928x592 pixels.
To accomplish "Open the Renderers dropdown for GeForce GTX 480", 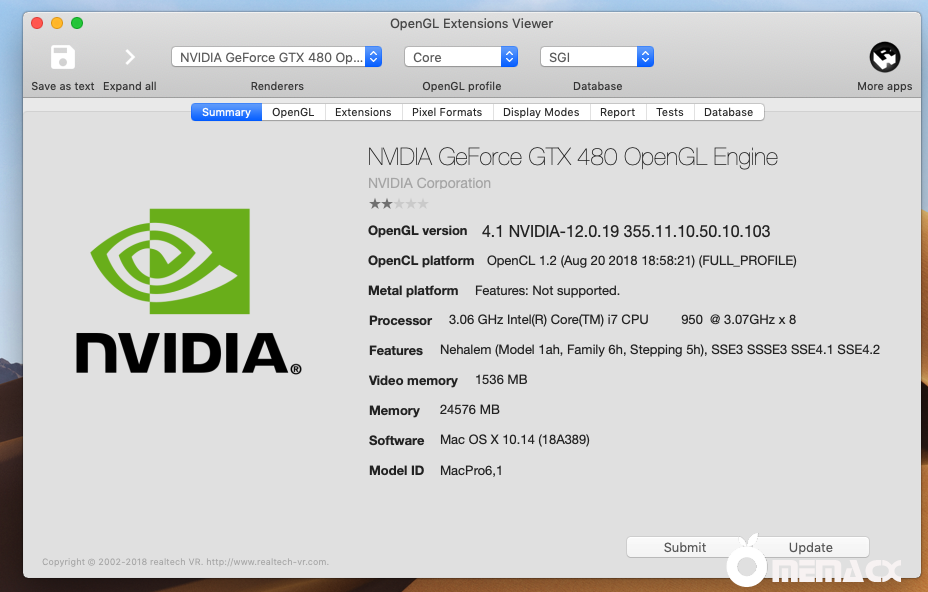I will (x=276, y=57).
